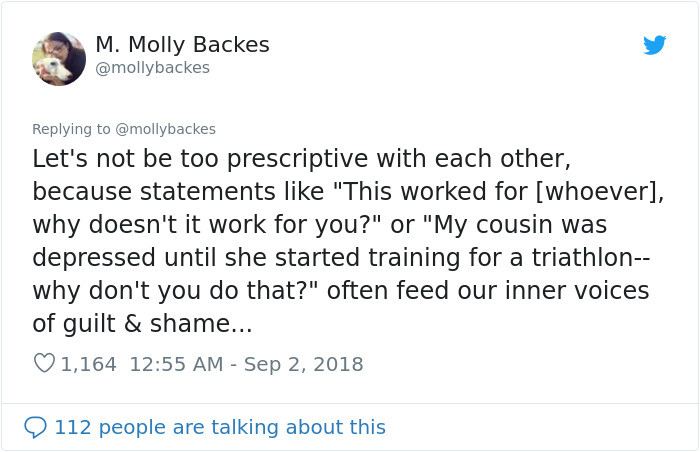This screenshot has height=452, width=700.
Task: Click the 1,164 likes count
Action: coord(88,364)
